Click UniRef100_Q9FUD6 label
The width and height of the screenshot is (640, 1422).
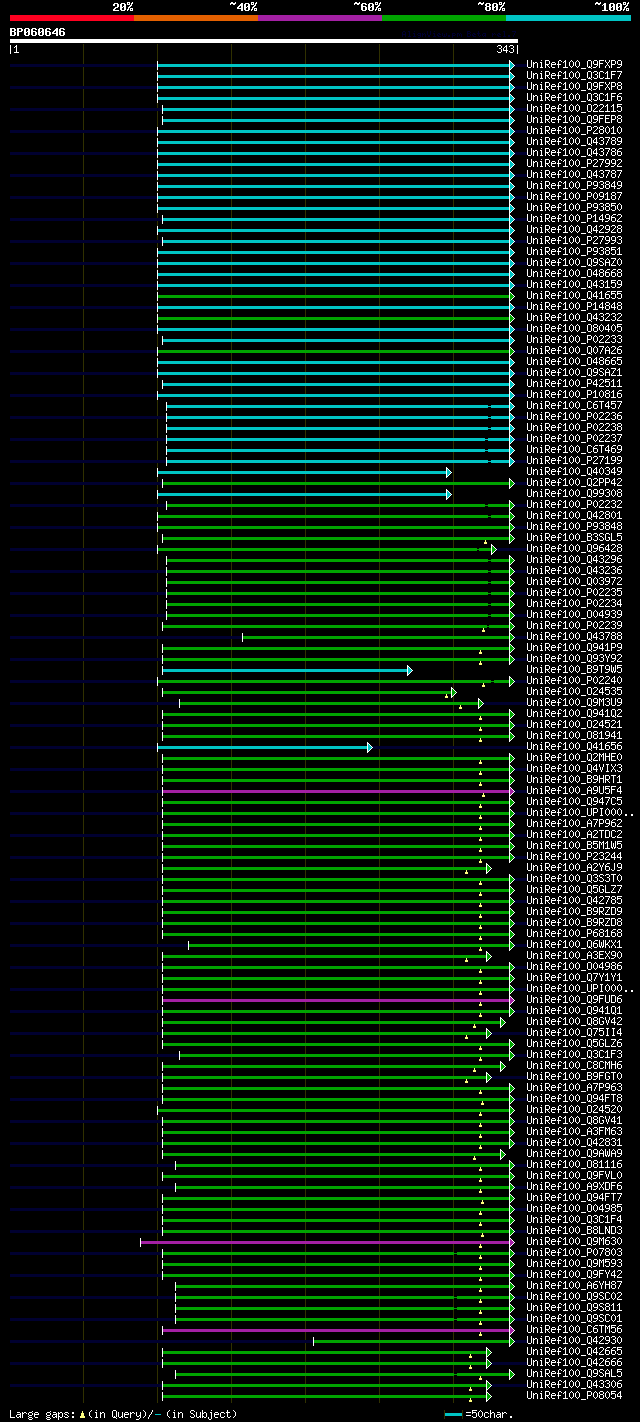[574, 1000]
